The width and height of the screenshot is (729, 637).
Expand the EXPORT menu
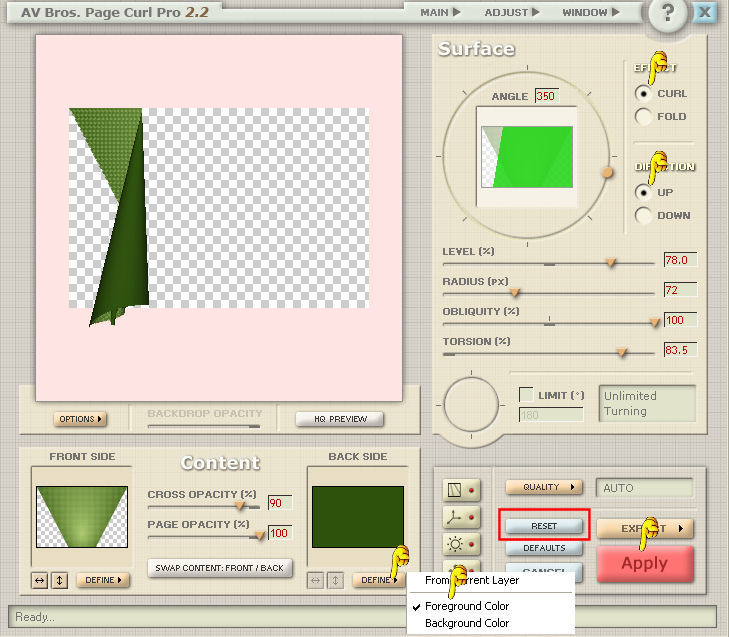pos(644,529)
